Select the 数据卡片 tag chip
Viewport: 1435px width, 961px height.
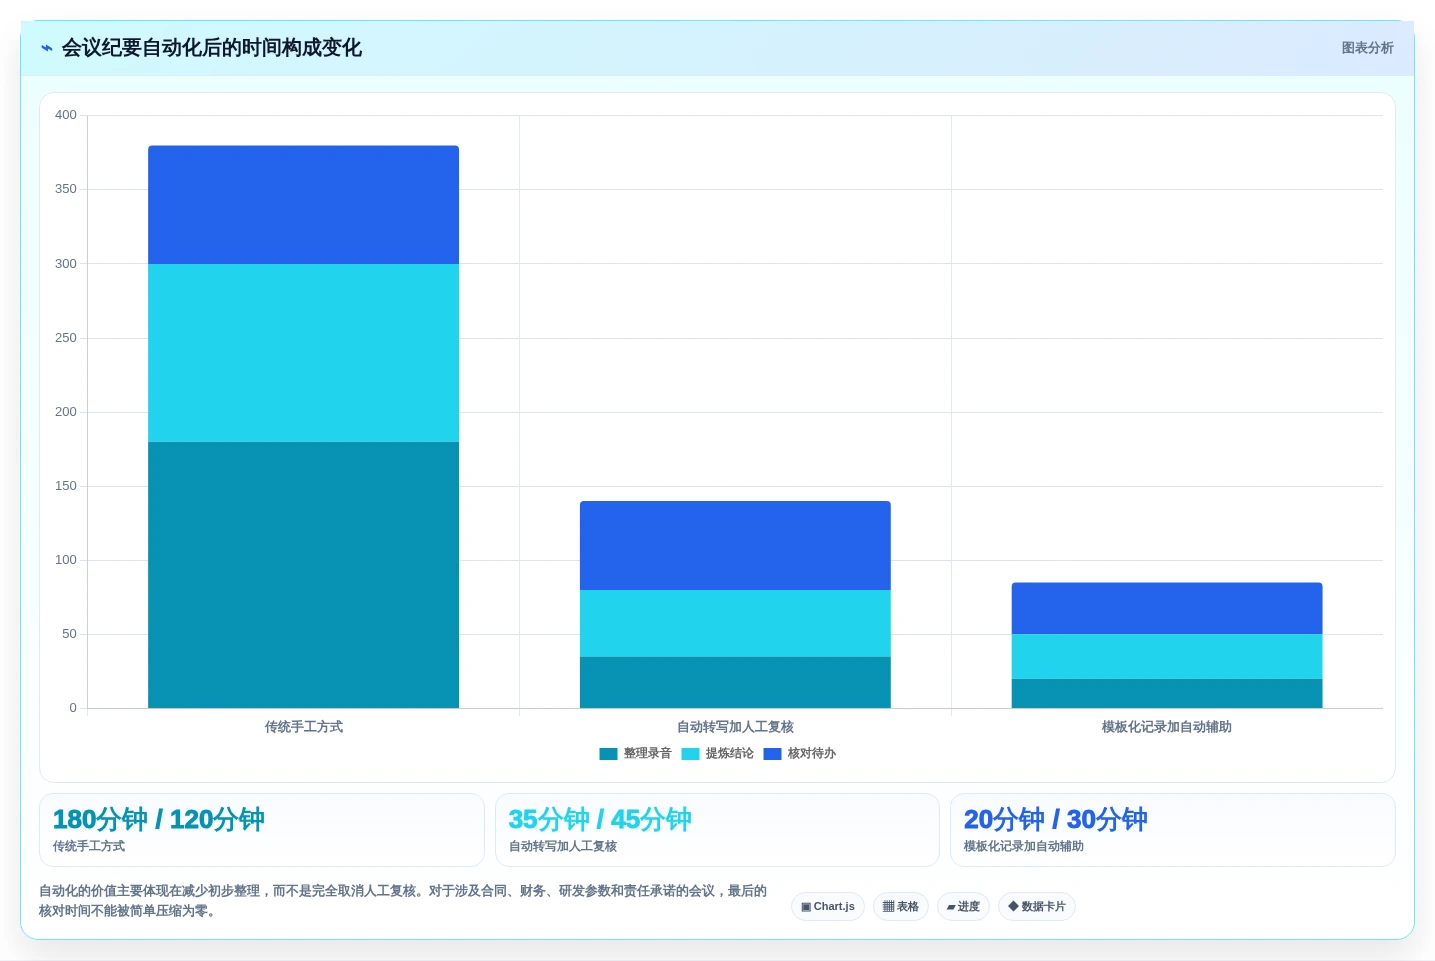pyautogui.click(x=1037, y=907)
